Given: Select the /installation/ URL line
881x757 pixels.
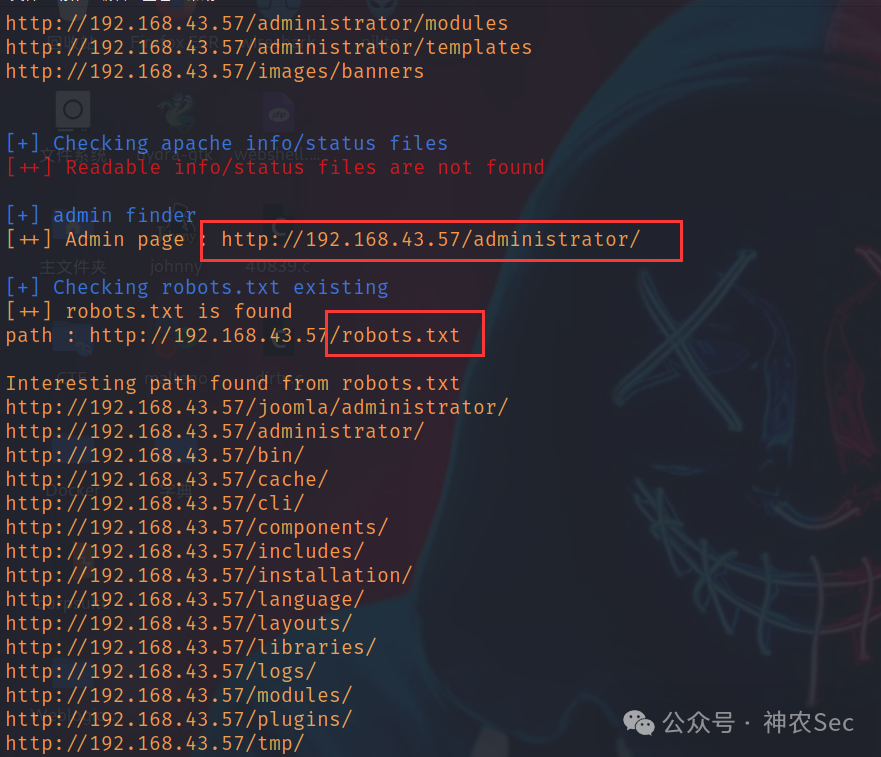Looking at the screenshot, I should [209, 576].
